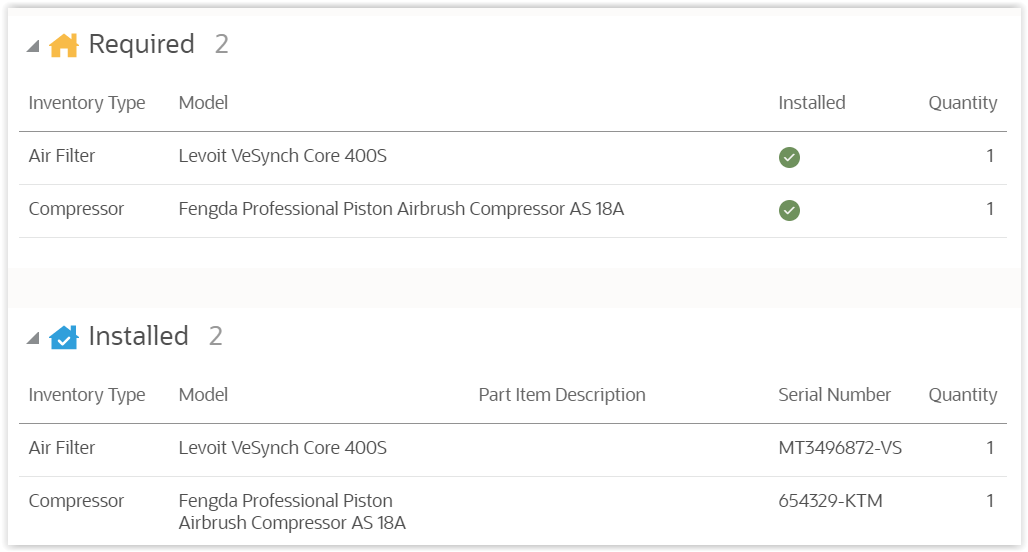Click serial number MT3496872-VS
Image resolution: width=1028 pixels, height=552 pixels.
coord(840,448)
